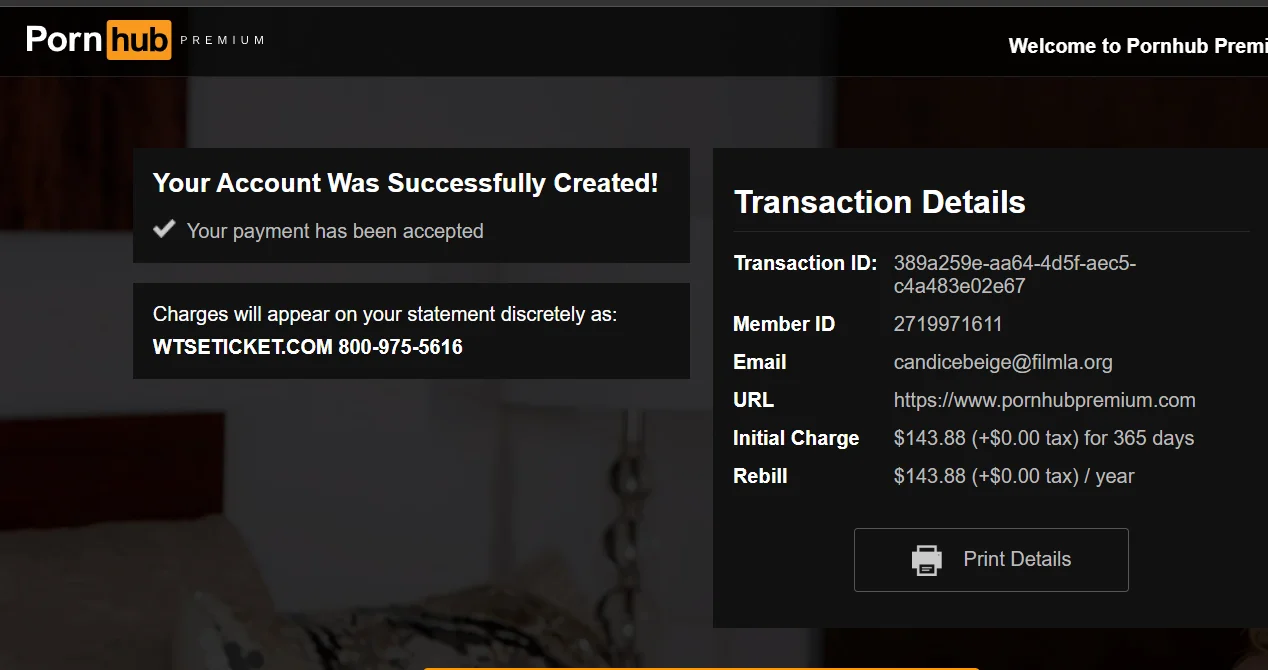This screenshot has height=670, width=1268.
Task: Click the Your payment has been accepted text
Action: 335,231
